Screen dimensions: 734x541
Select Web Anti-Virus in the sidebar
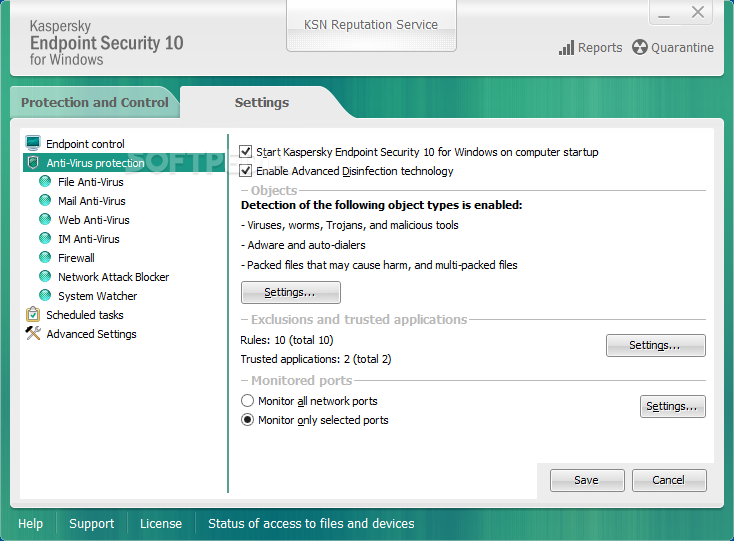pyautogui.click(x=94, y=219)
